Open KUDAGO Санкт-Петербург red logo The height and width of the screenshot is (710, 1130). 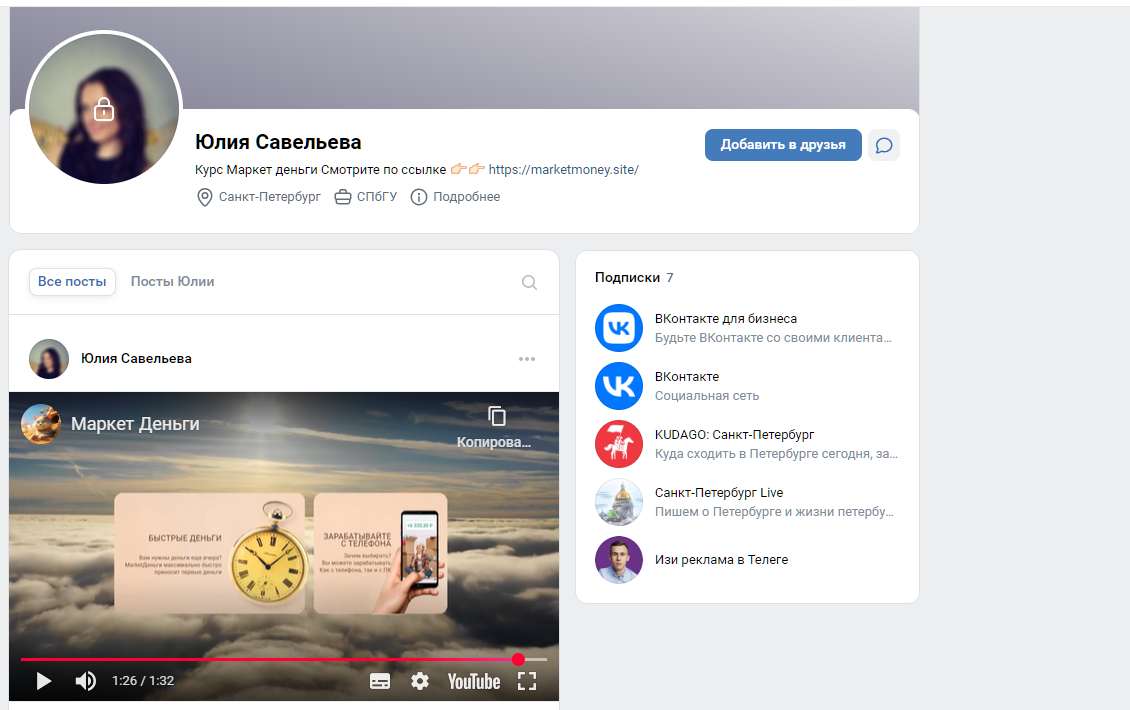[618, 444]
